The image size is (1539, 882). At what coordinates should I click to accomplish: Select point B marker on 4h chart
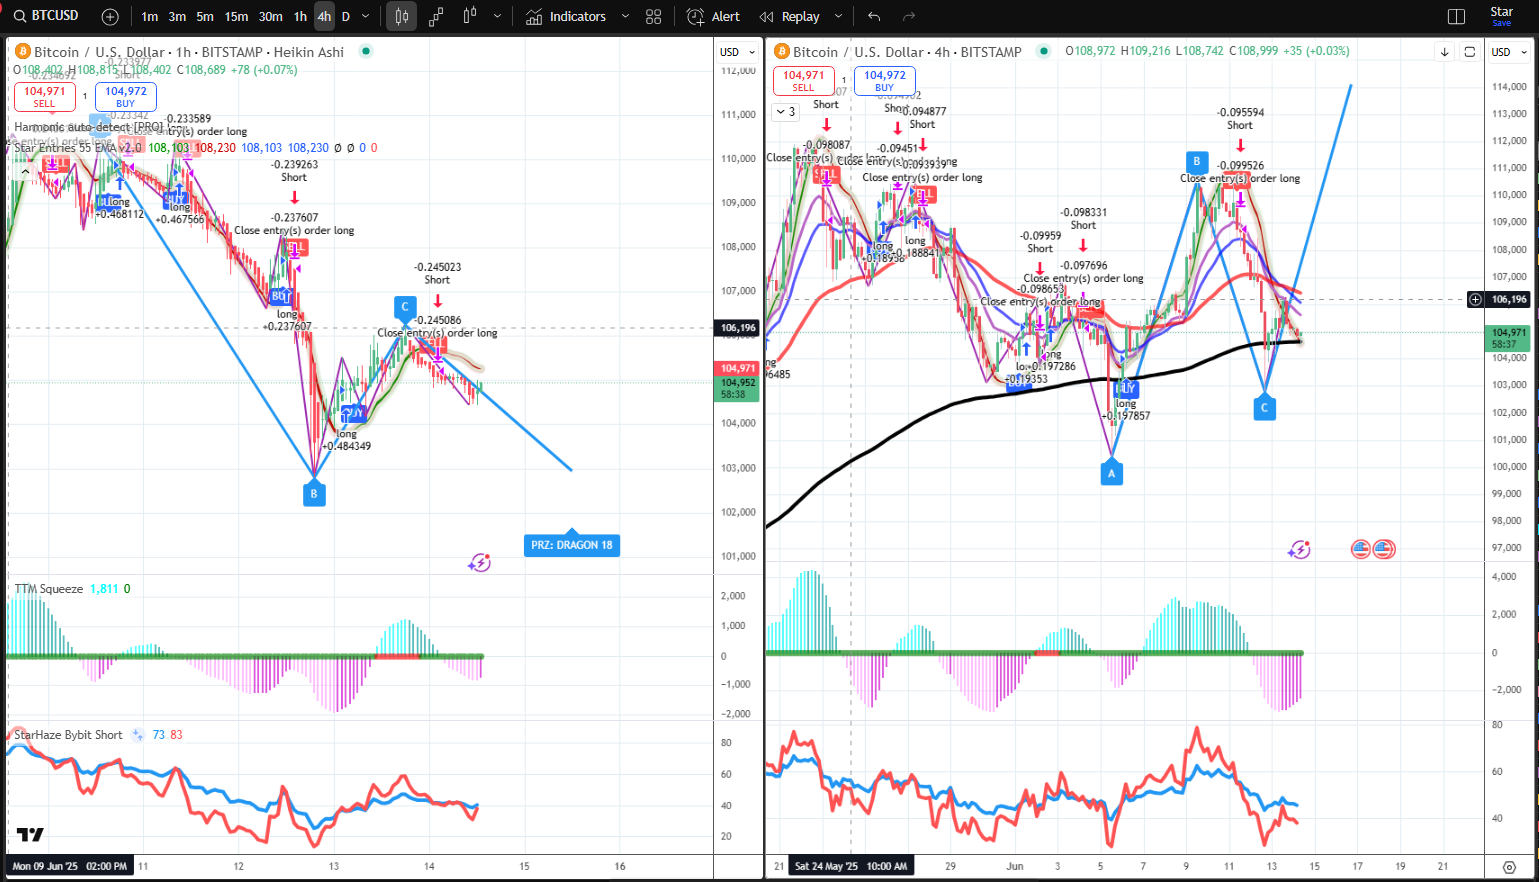[x=1196, y=162]
